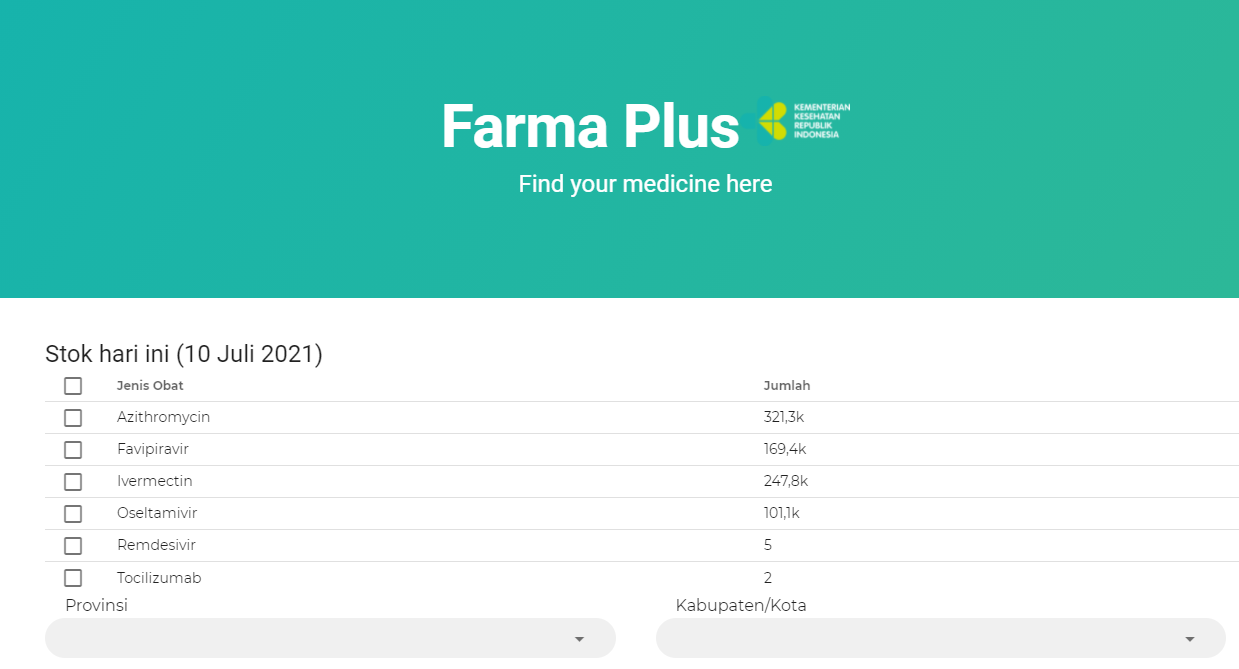Image resolution: width=1239 pixels, height=669 pixels.
Task: Sort by the Jumlah column header
Action: tap(787, 385)
